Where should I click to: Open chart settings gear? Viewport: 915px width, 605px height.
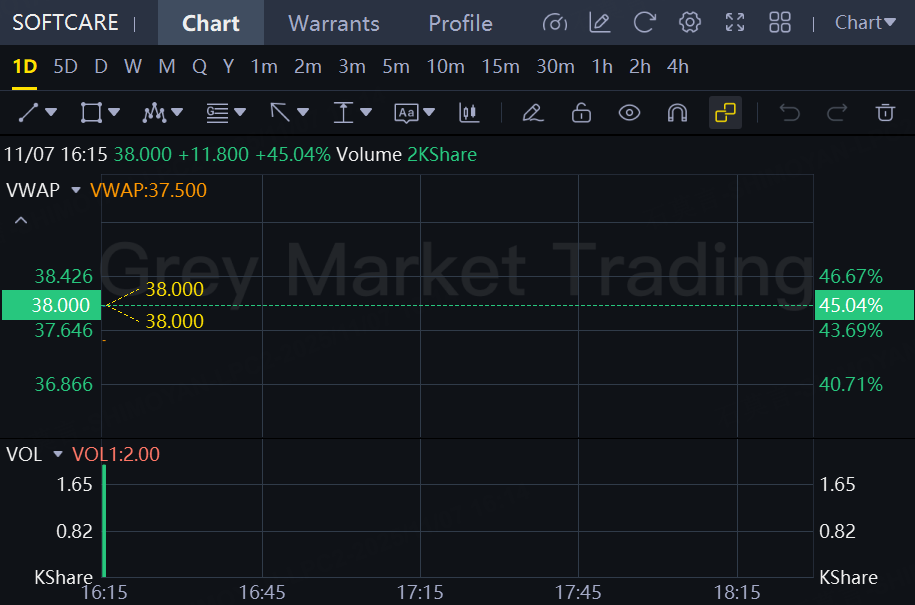(x=689, y=22)
